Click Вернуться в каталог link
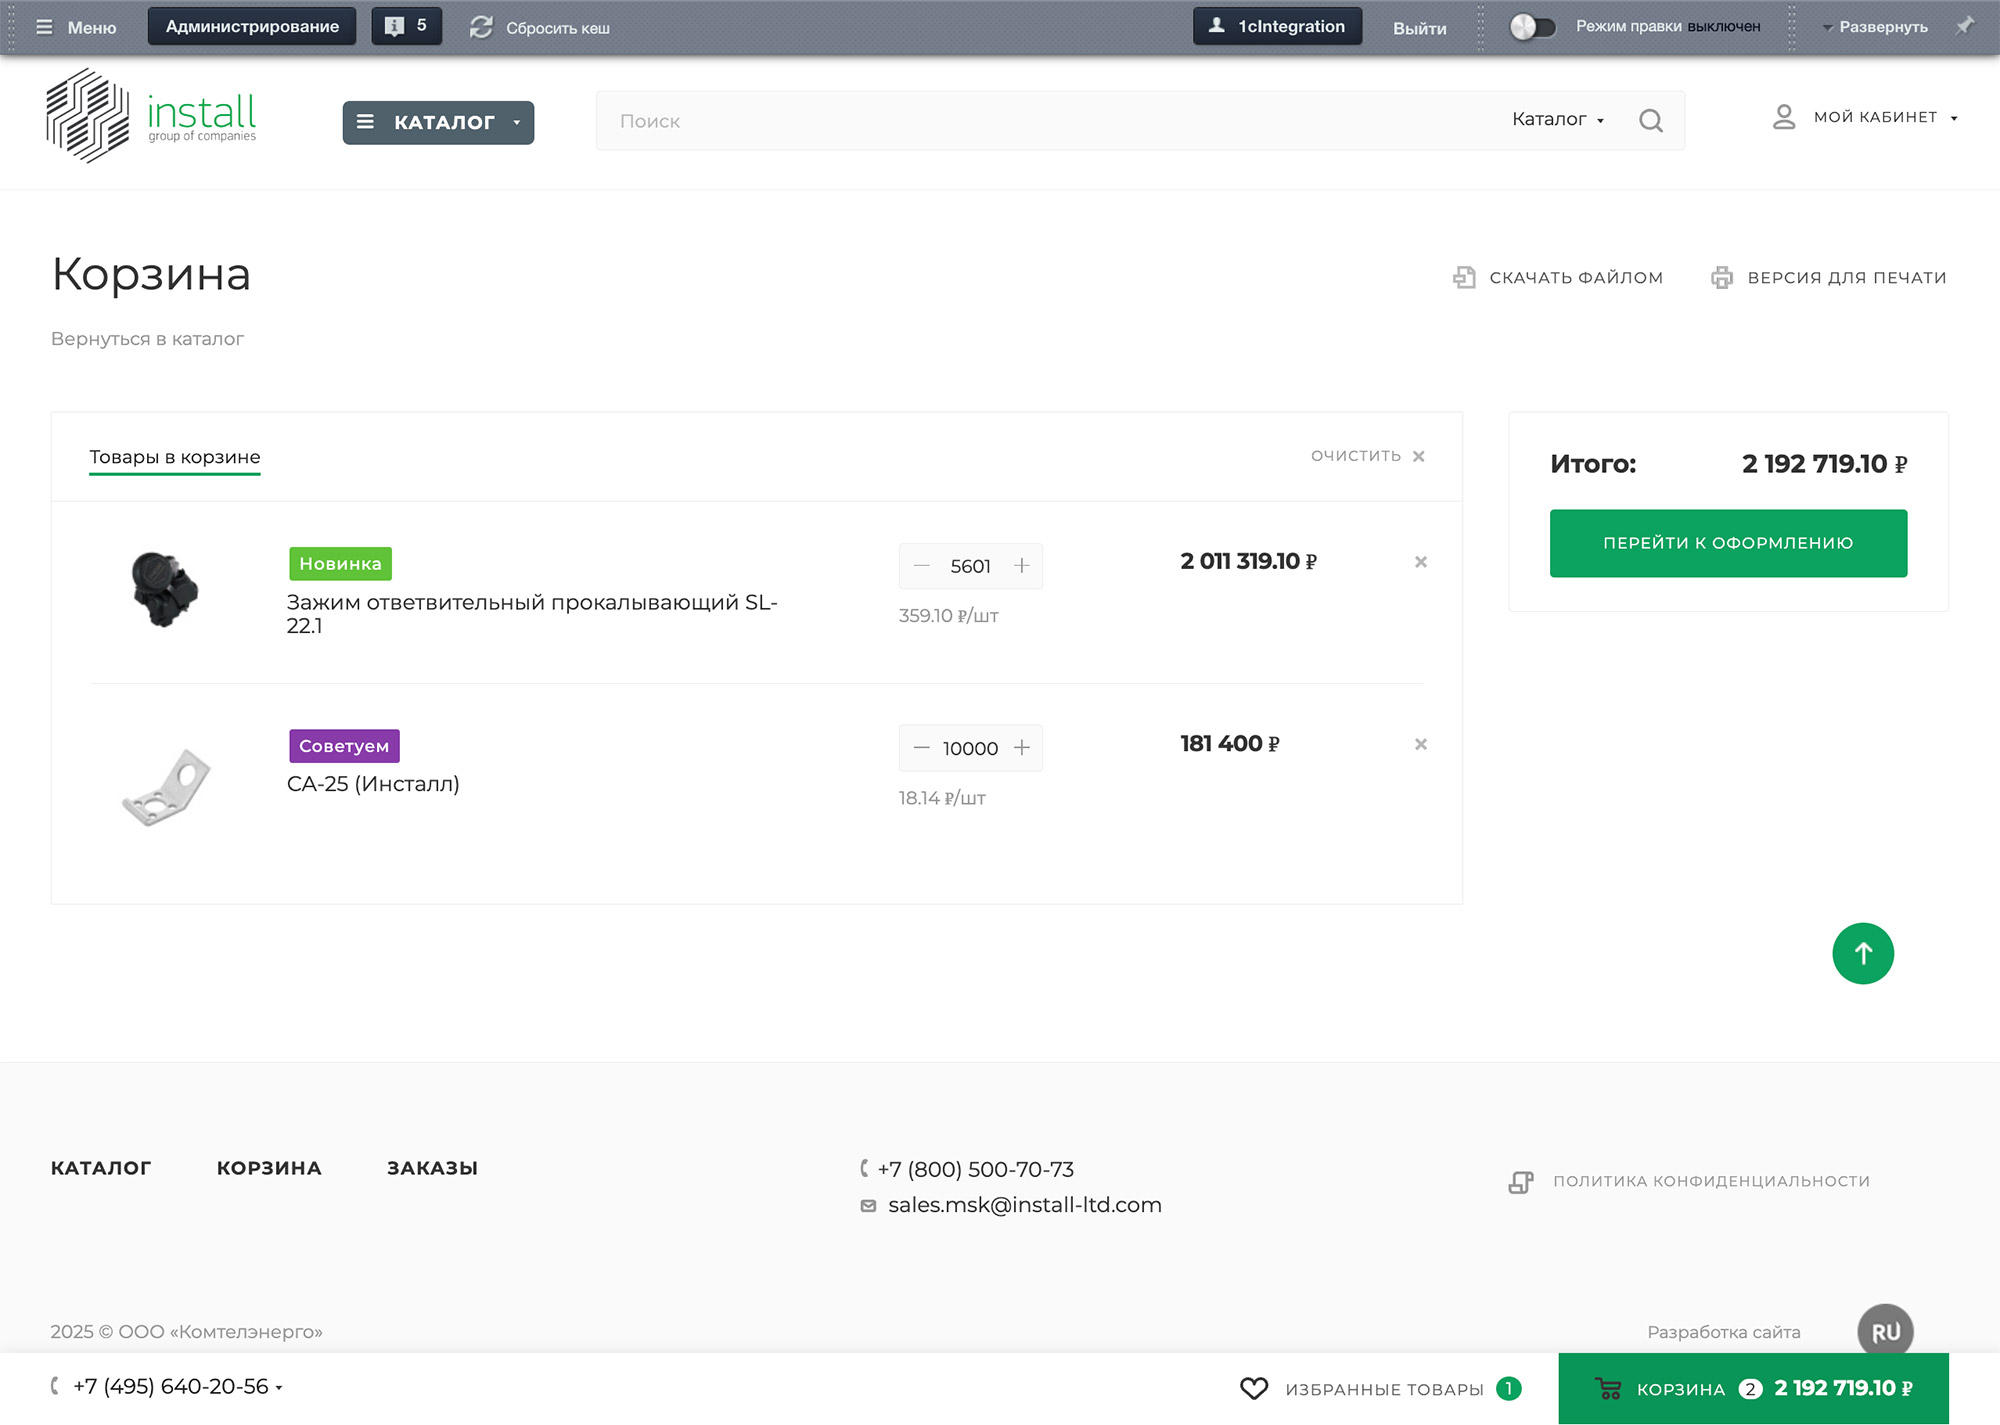Image resolution: width=2000 pixels, height=1425 pixels. pos(147,339)
